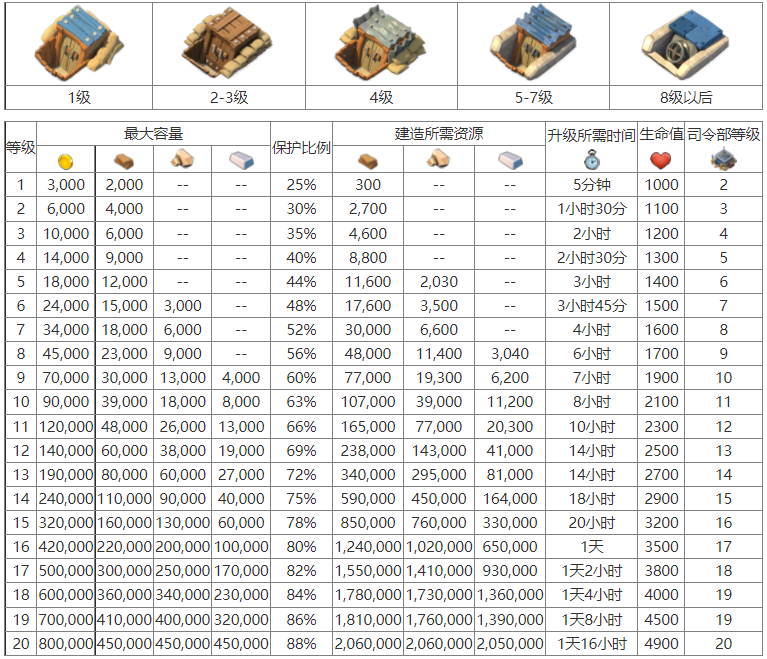Viewport: 767px width, 659px height.
Task: Click the 2,030 stone cost cell
Action: (x=439, y=282)
